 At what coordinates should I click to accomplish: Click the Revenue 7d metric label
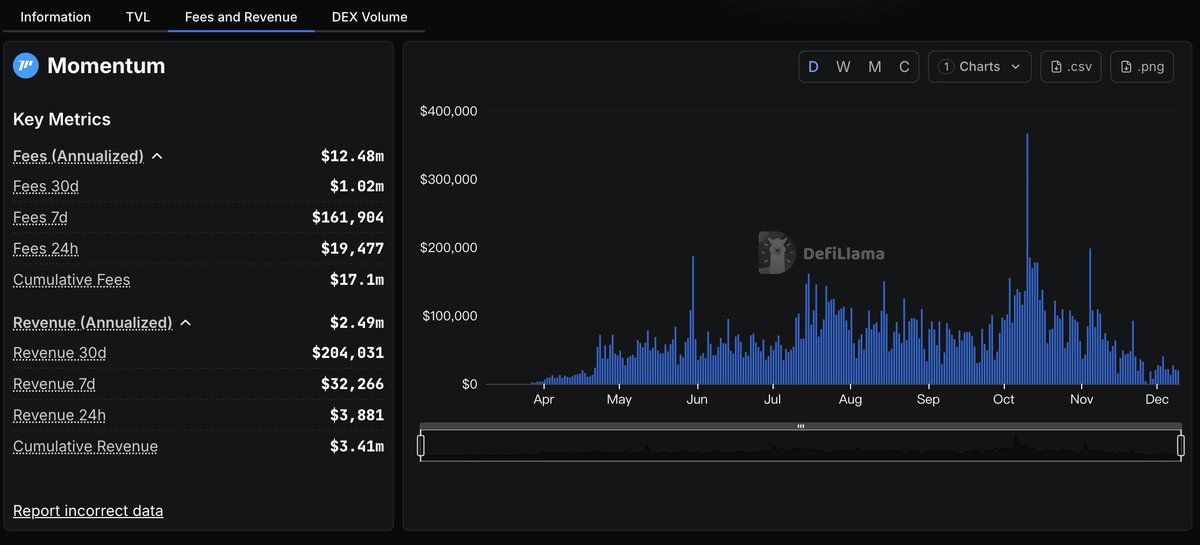point(54,384)
